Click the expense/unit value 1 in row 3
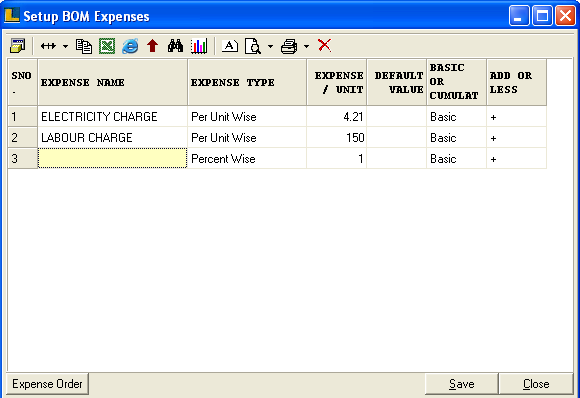Screen dimensions: 580x398 (337, 158)
